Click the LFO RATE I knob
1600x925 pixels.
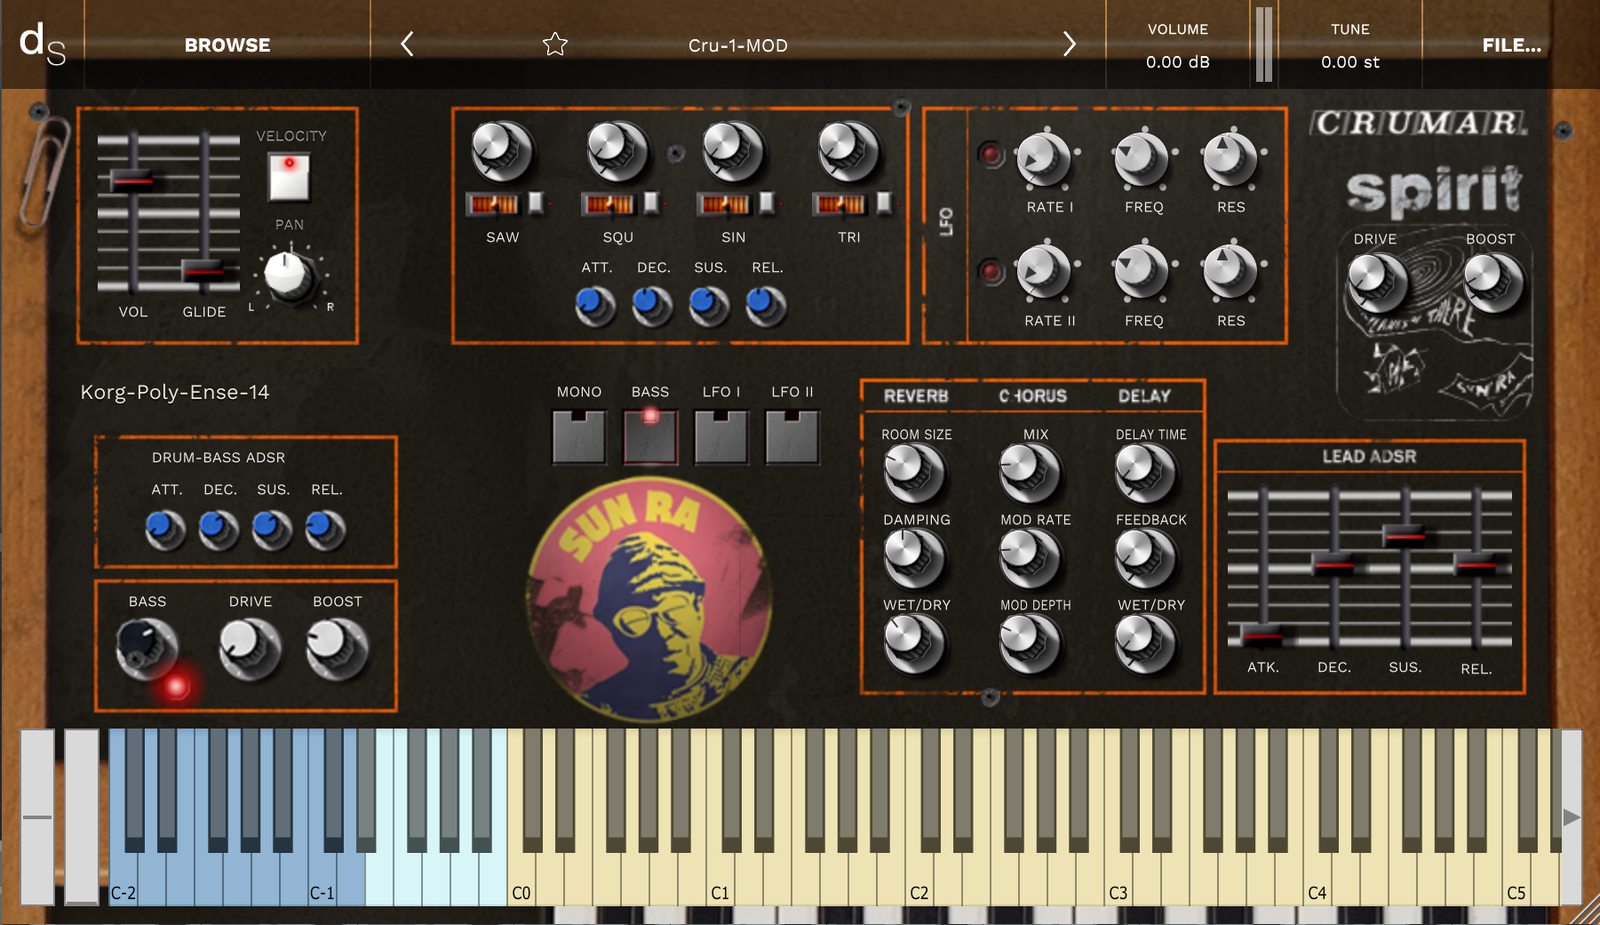coord(1043,159)
